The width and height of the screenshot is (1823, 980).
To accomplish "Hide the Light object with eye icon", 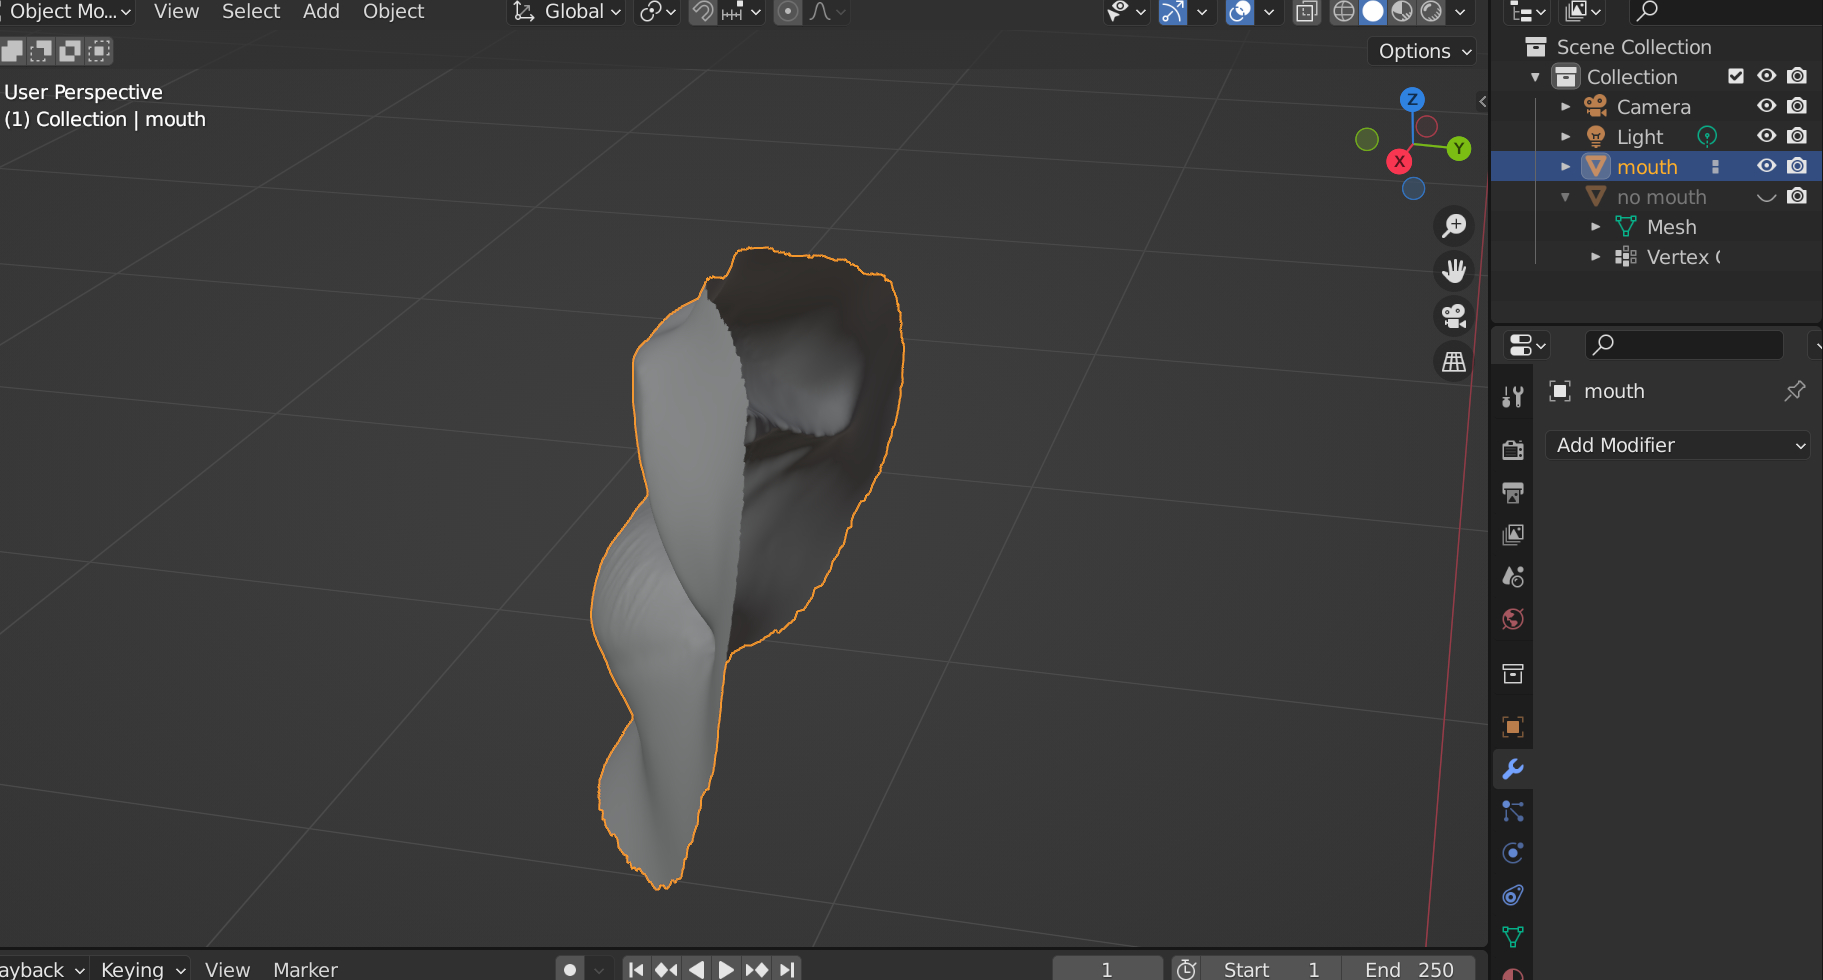I will point(1767,136).
